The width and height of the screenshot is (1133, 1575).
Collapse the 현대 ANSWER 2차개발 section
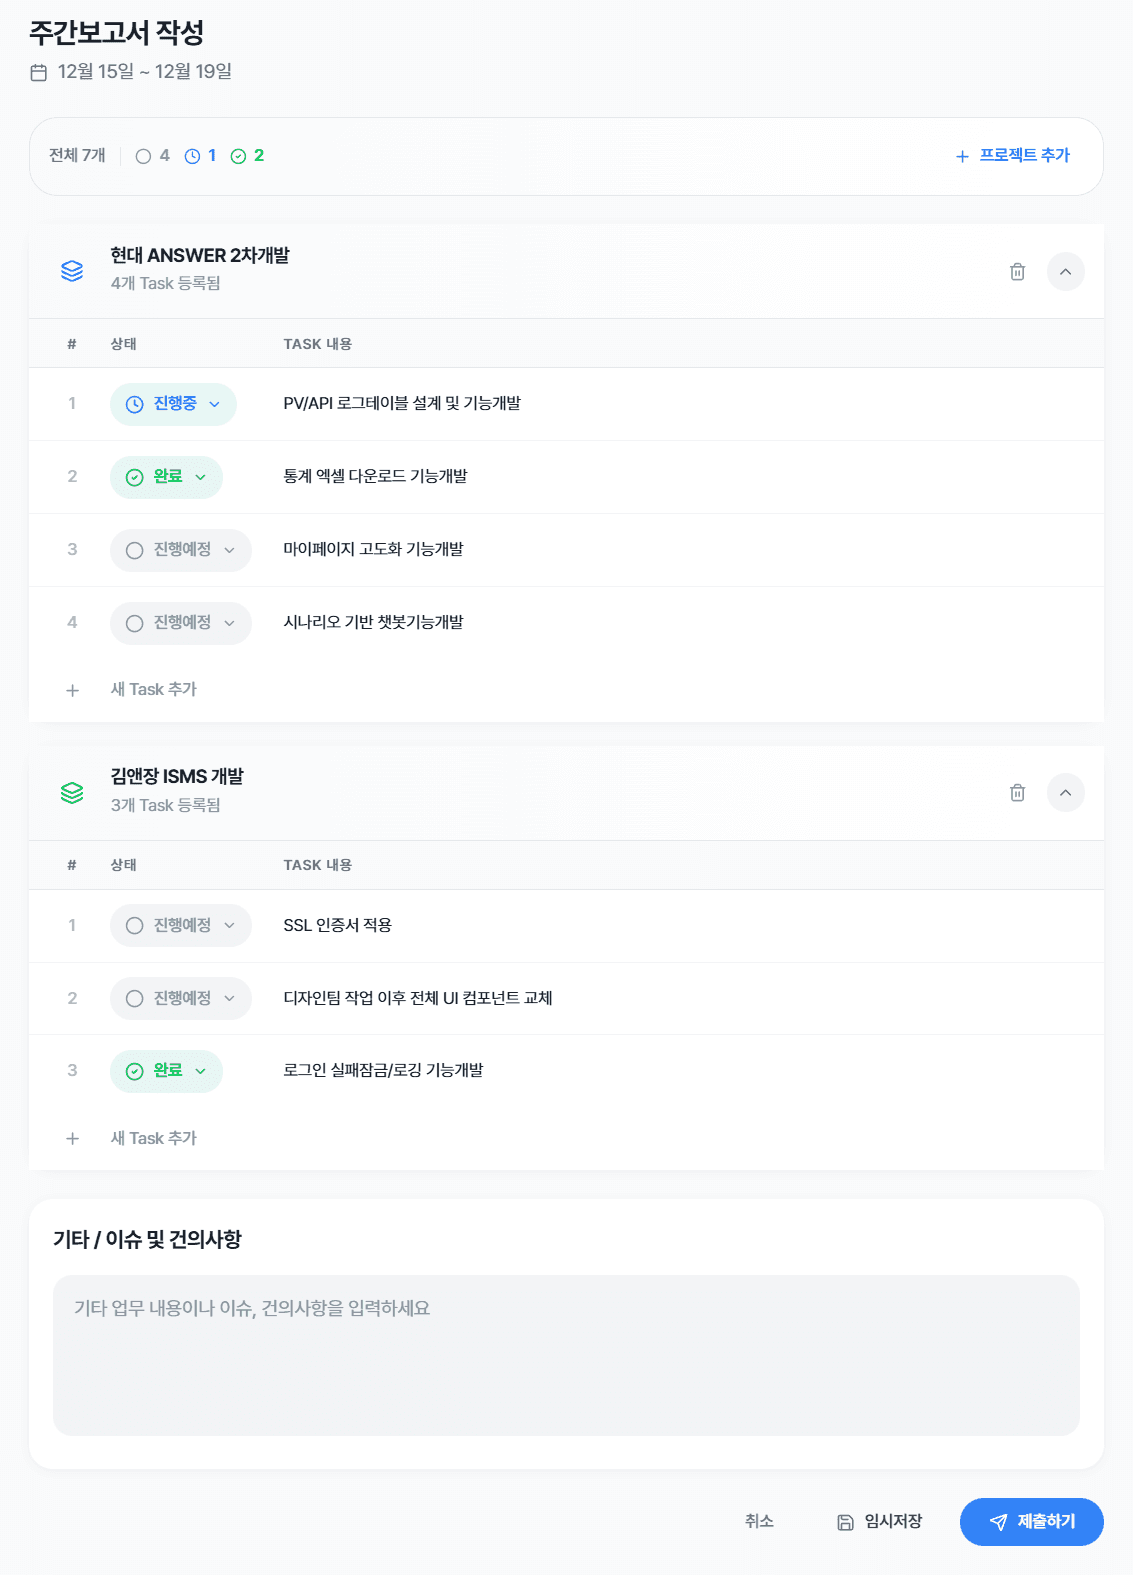(x=1066, y=271)
